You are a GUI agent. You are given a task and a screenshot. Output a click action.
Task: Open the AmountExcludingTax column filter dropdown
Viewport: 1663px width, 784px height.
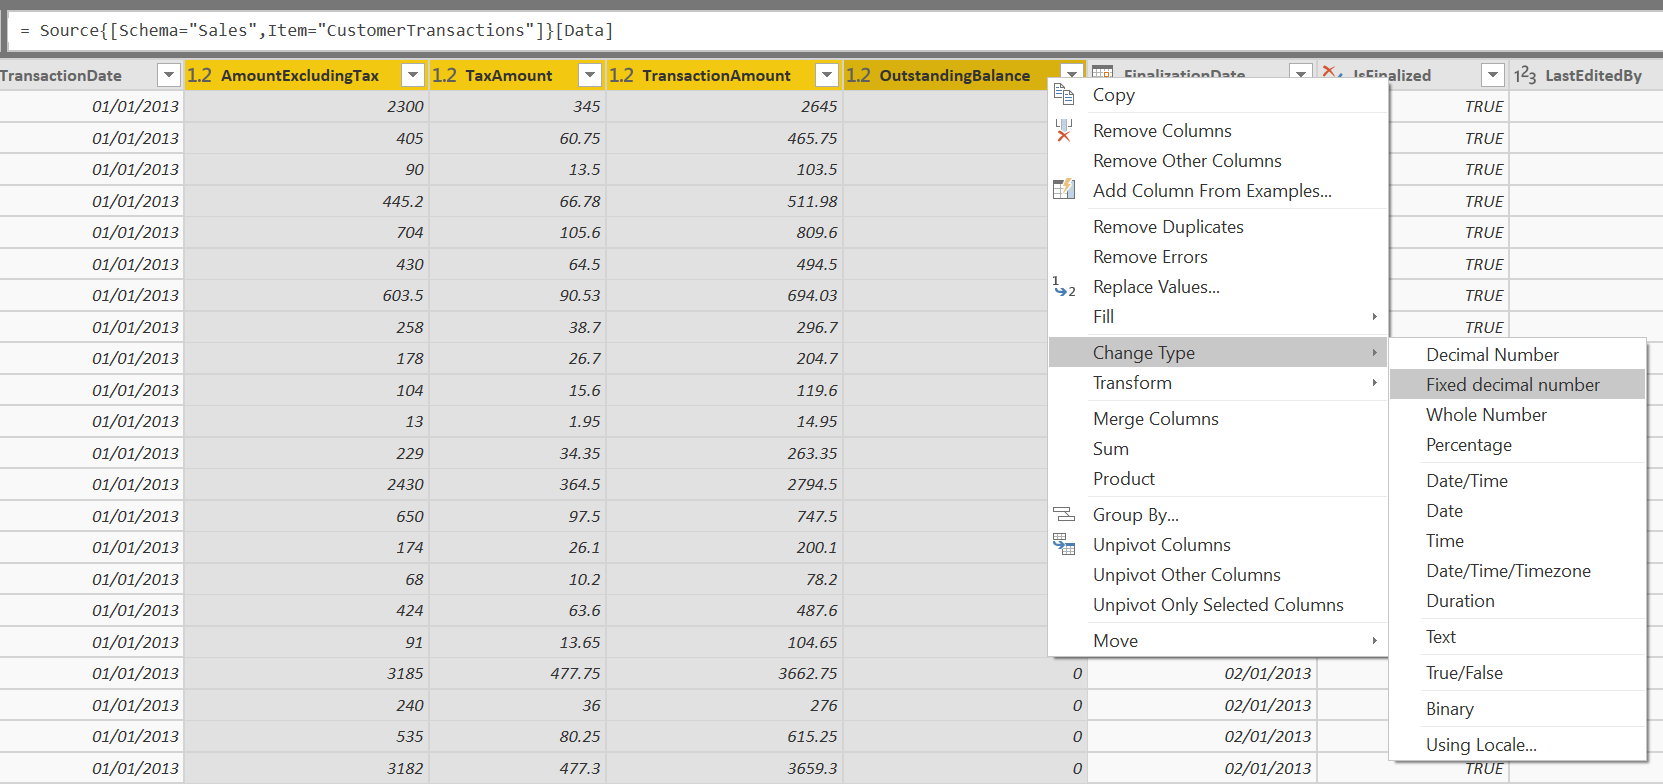413,75
